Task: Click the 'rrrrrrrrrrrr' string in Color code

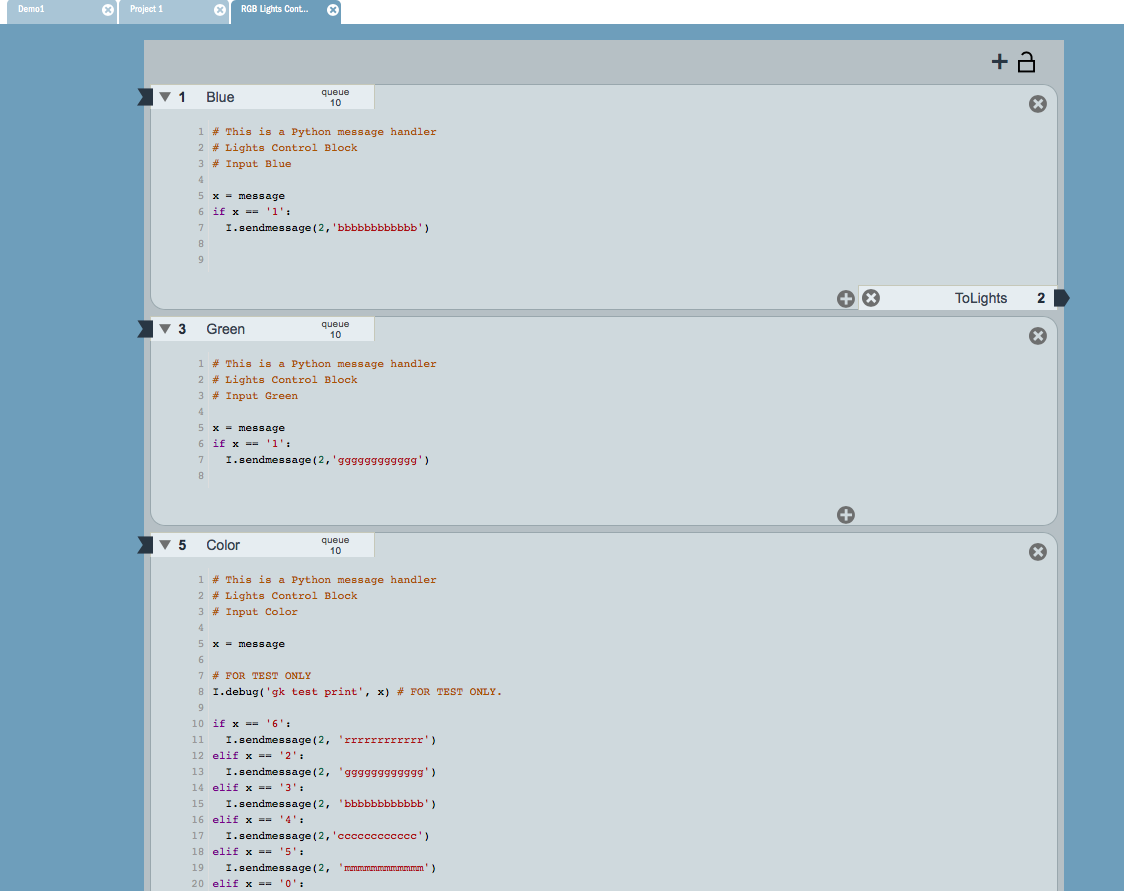Action: (384, 740)
